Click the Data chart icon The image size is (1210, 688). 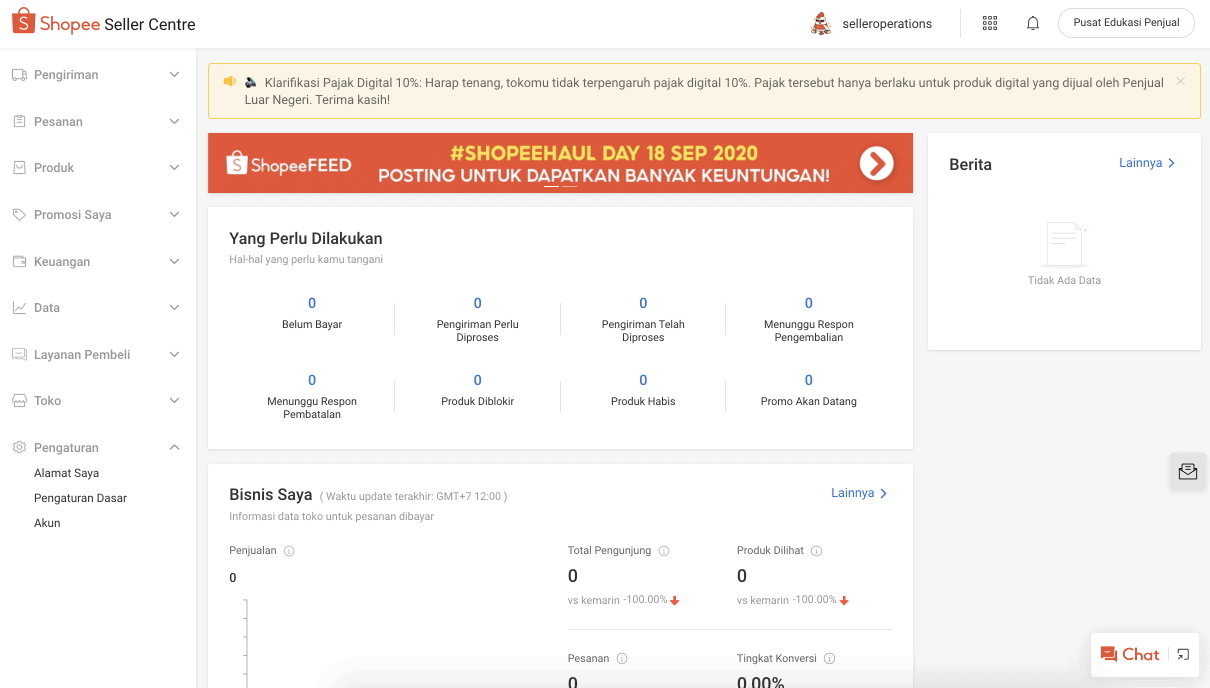19,308
